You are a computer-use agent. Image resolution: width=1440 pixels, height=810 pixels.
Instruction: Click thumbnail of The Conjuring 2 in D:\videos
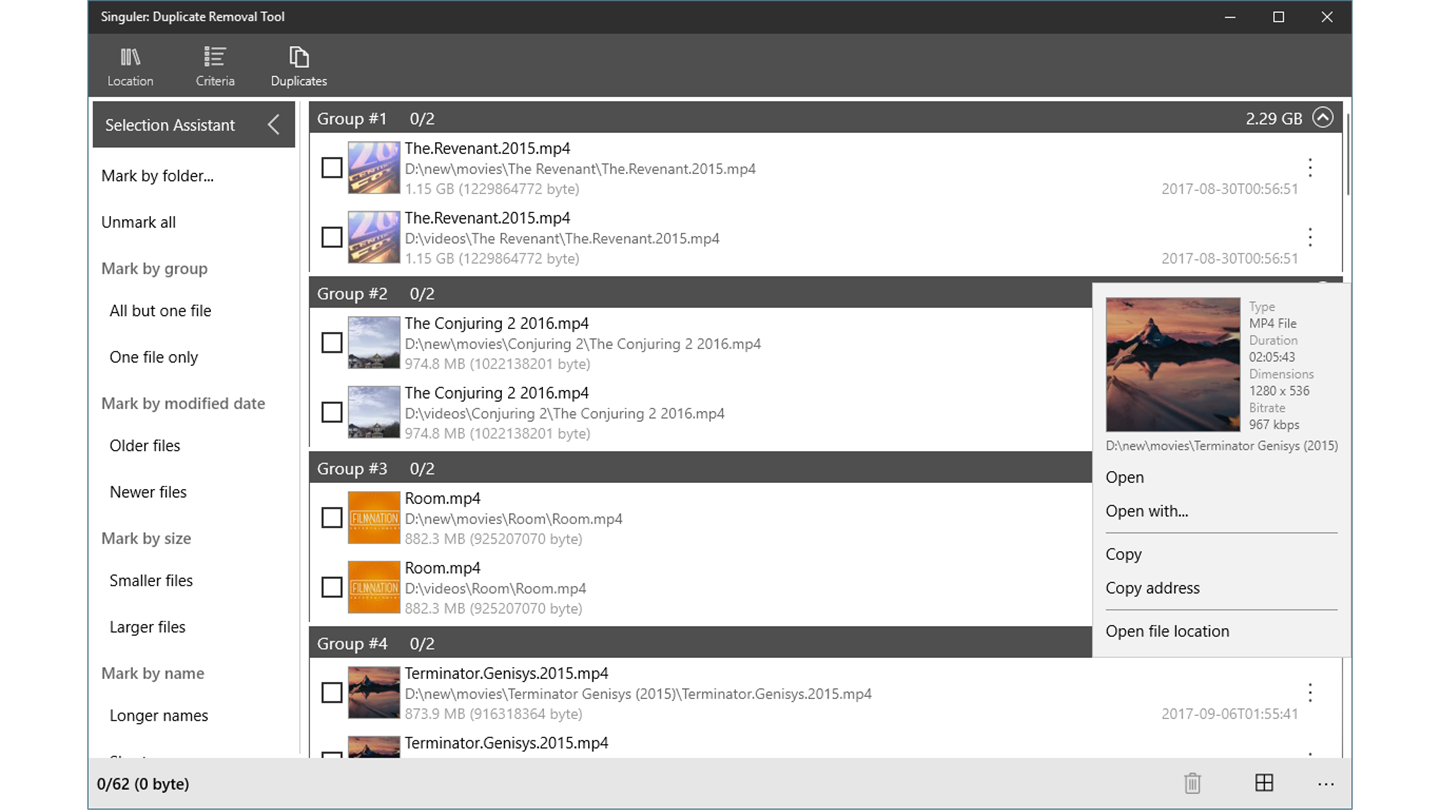tap(374, 412)
